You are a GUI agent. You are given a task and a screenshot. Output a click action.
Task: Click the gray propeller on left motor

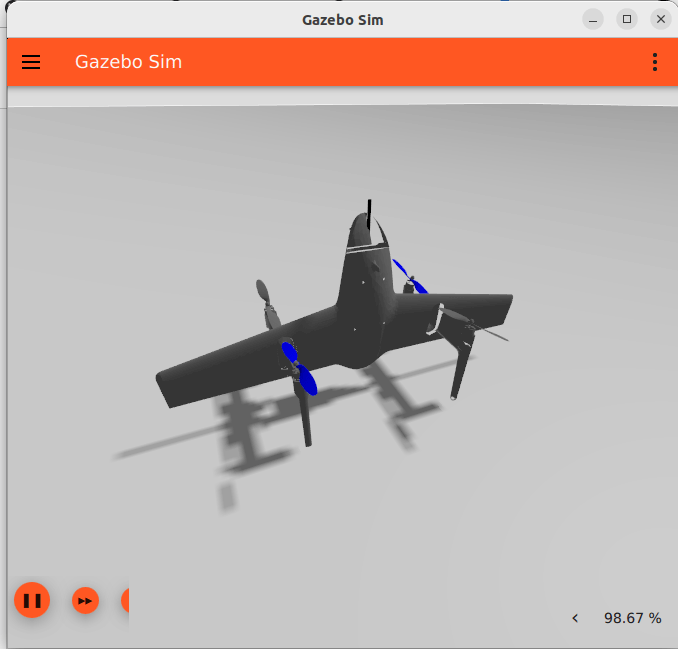pyautogui.click(x=264, y=294)
